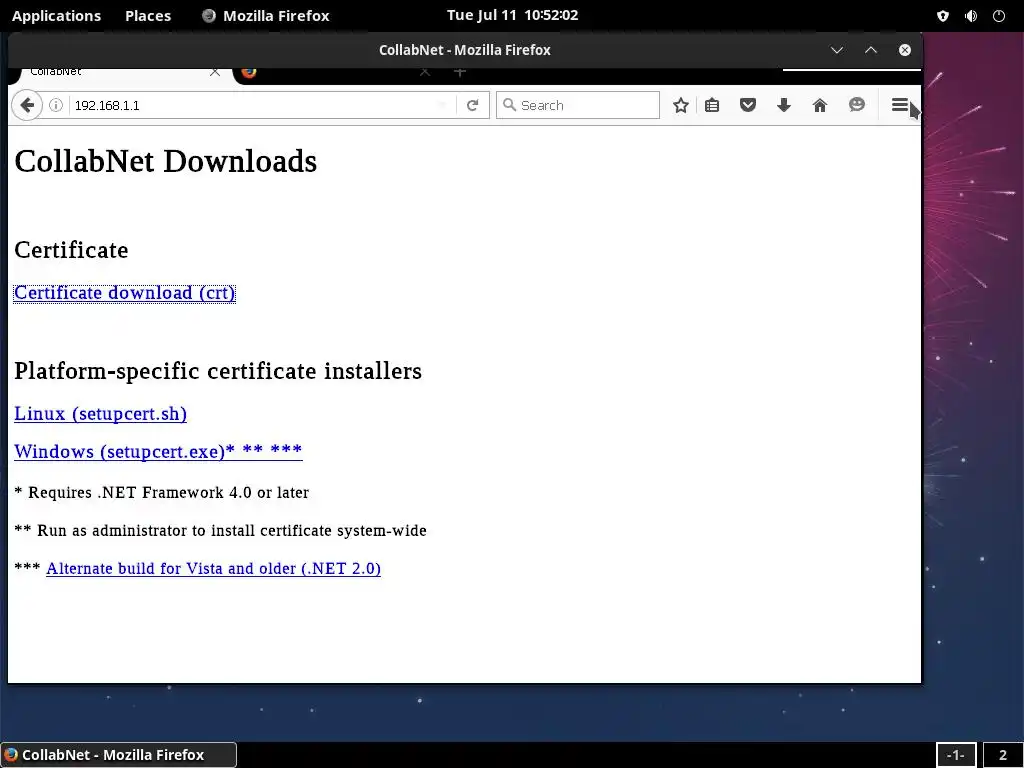Download Certificate download (crt) link
Screen dimensions: 1024x768
(x=124, y=293)
